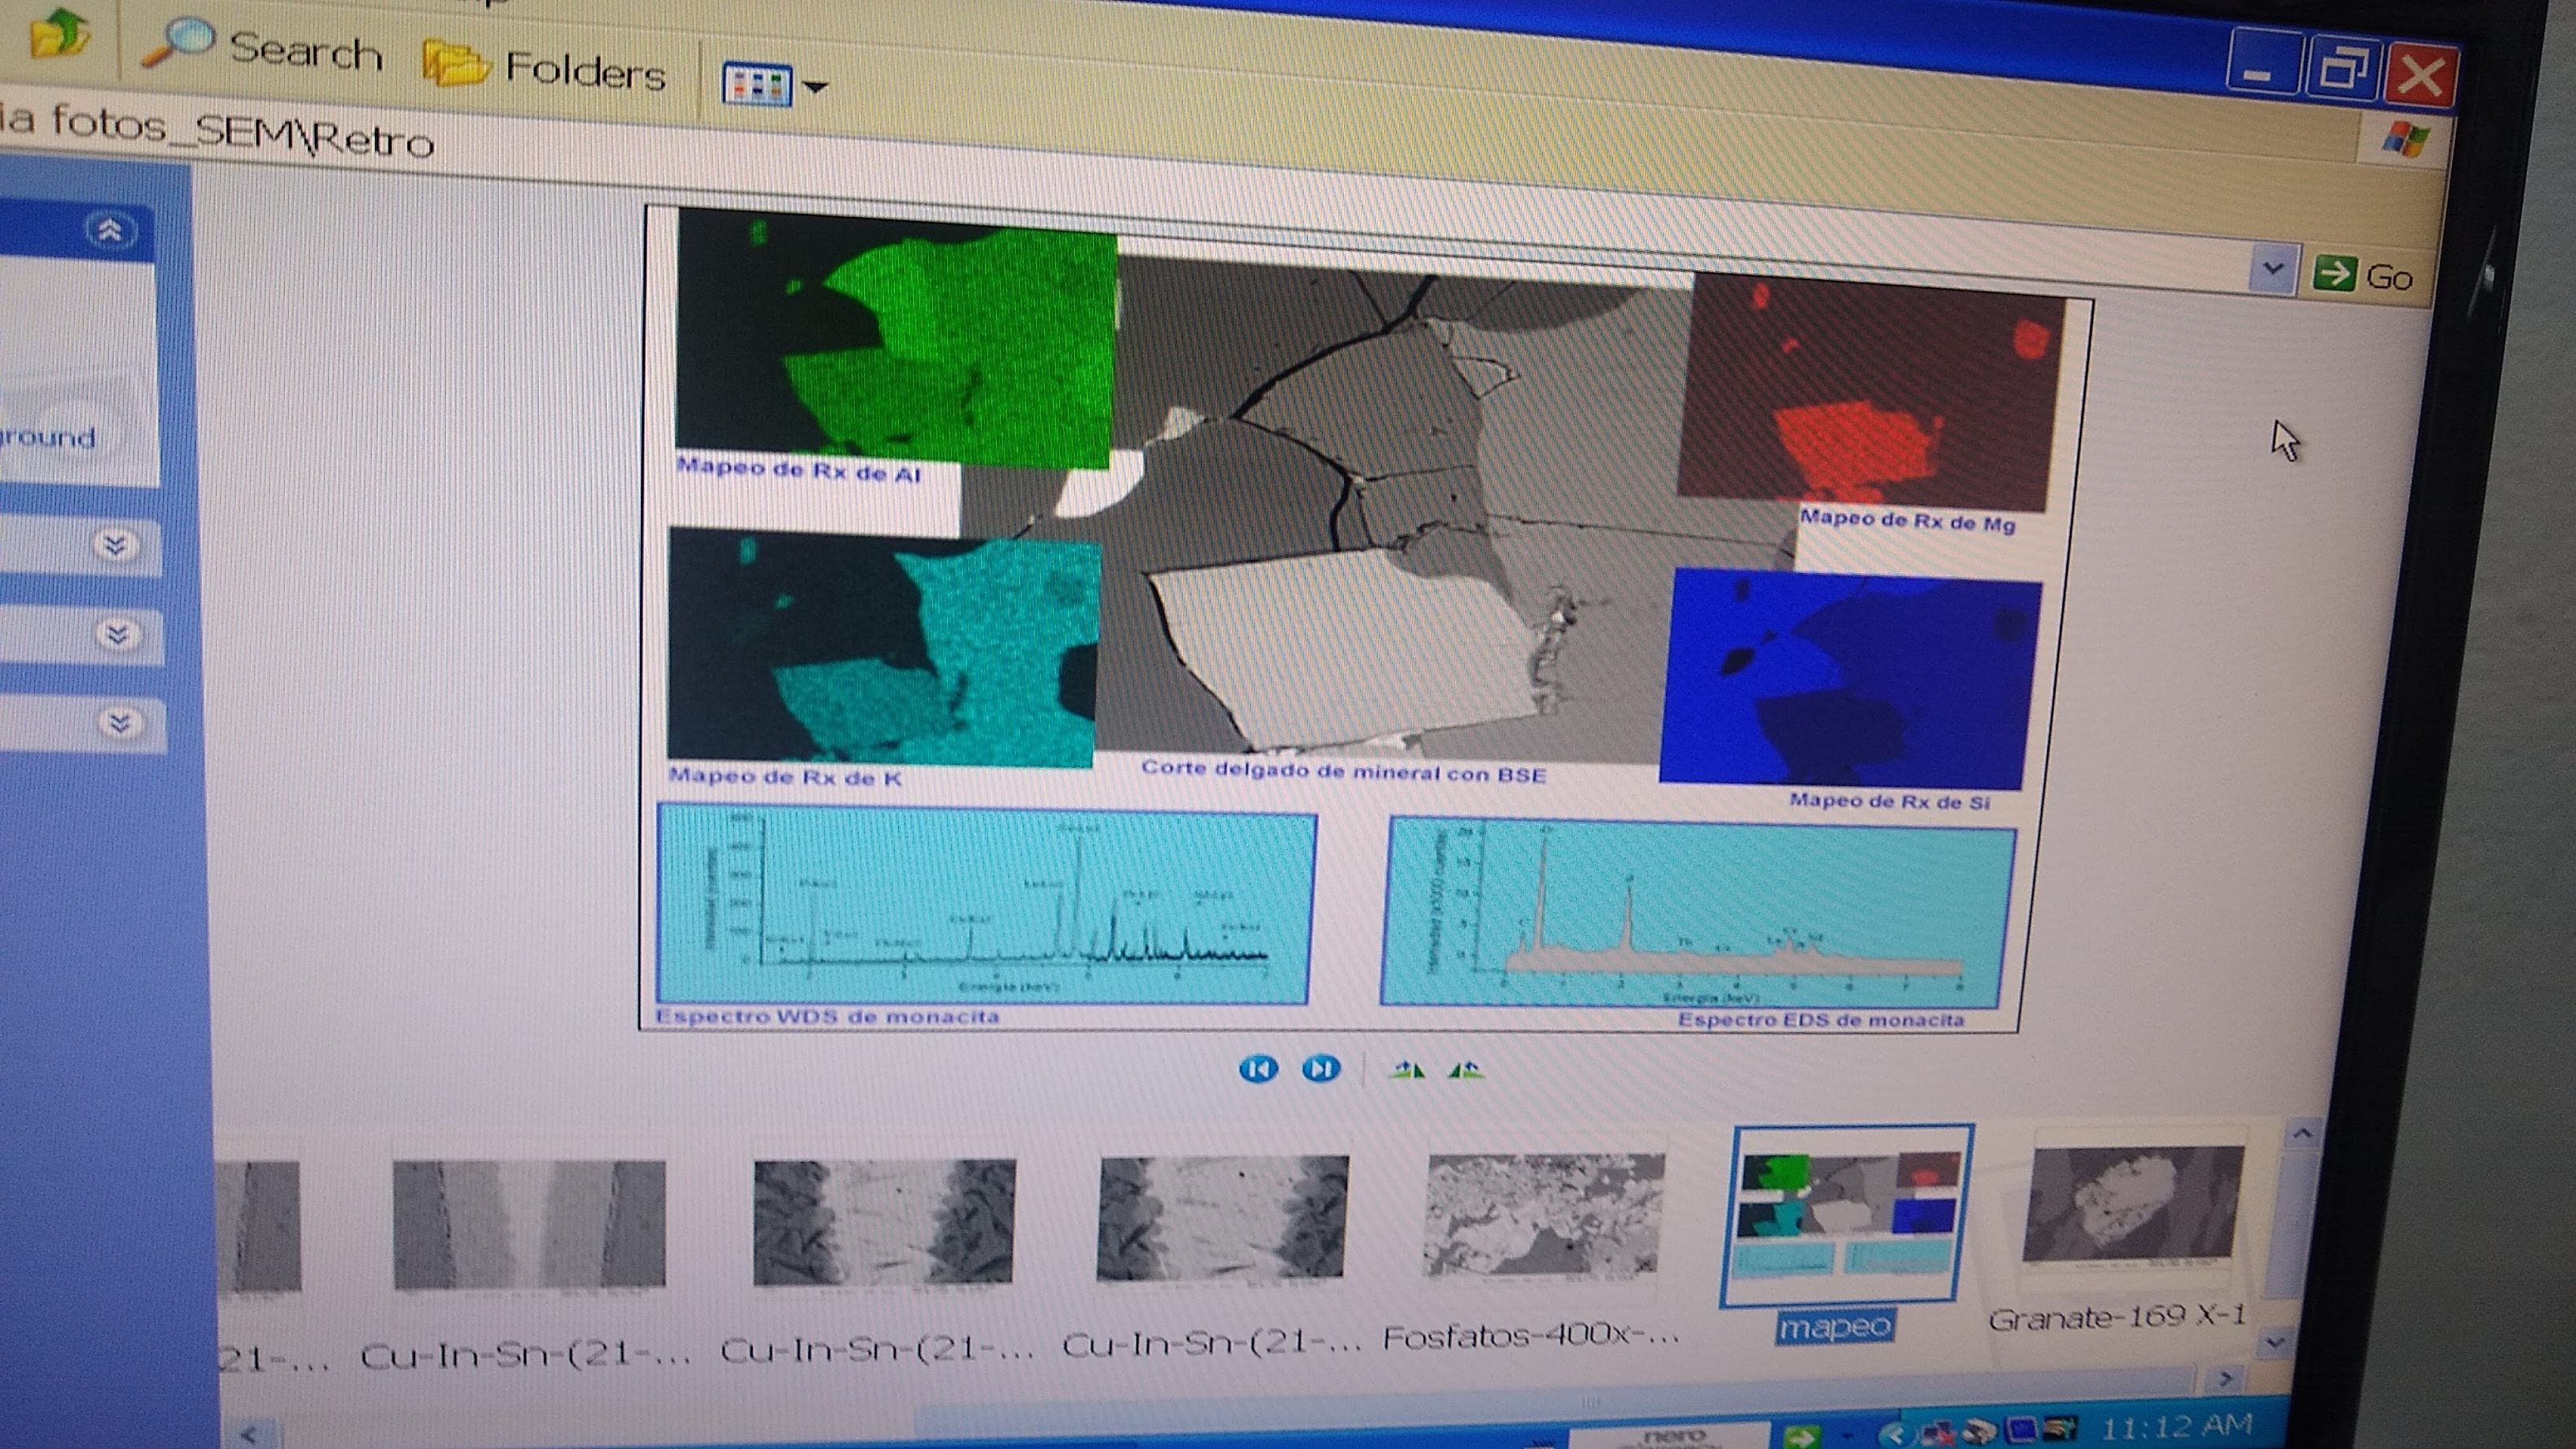
Task: Show the next image in filmstrip
Action: point(1320,1069)
